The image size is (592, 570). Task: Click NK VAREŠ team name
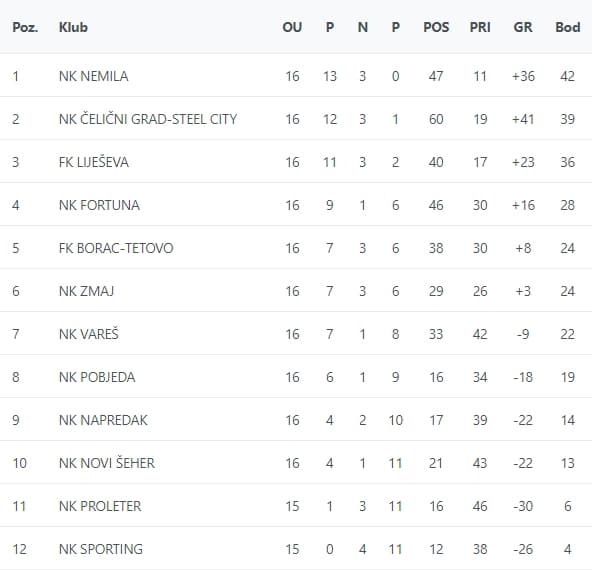tap(89, 334)
